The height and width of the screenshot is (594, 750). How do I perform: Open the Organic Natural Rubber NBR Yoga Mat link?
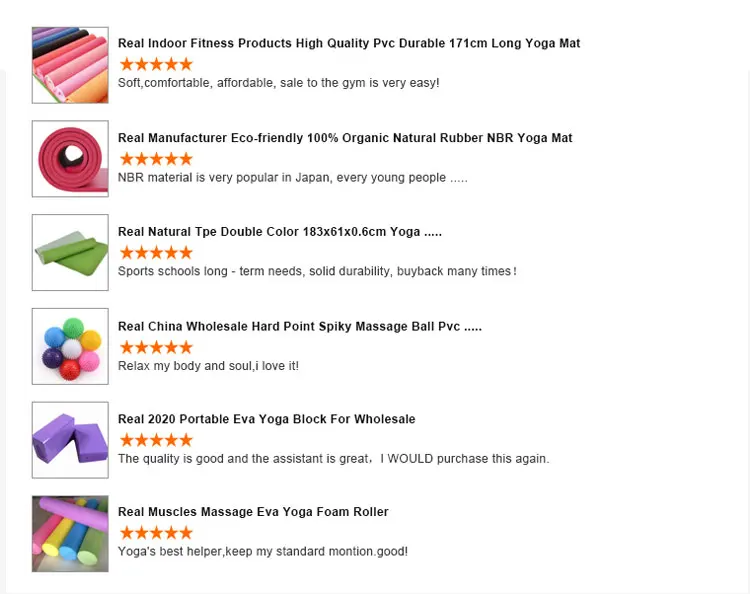coord(345,138)
